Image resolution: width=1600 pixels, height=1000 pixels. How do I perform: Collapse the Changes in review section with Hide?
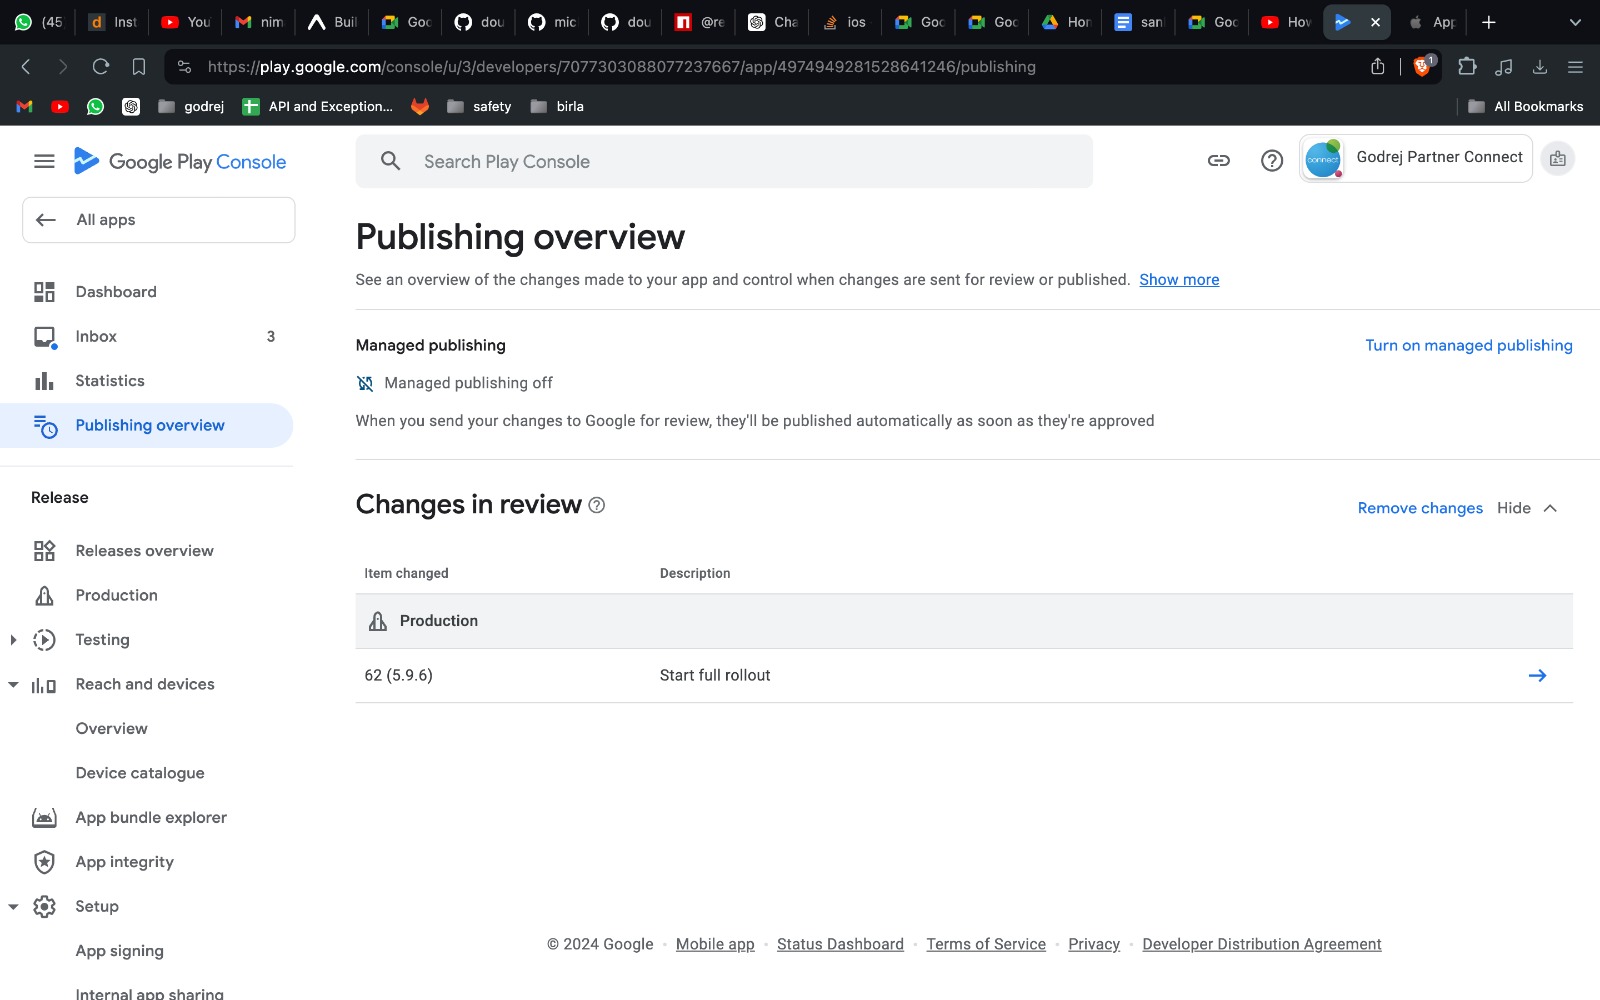(1526, 508)
